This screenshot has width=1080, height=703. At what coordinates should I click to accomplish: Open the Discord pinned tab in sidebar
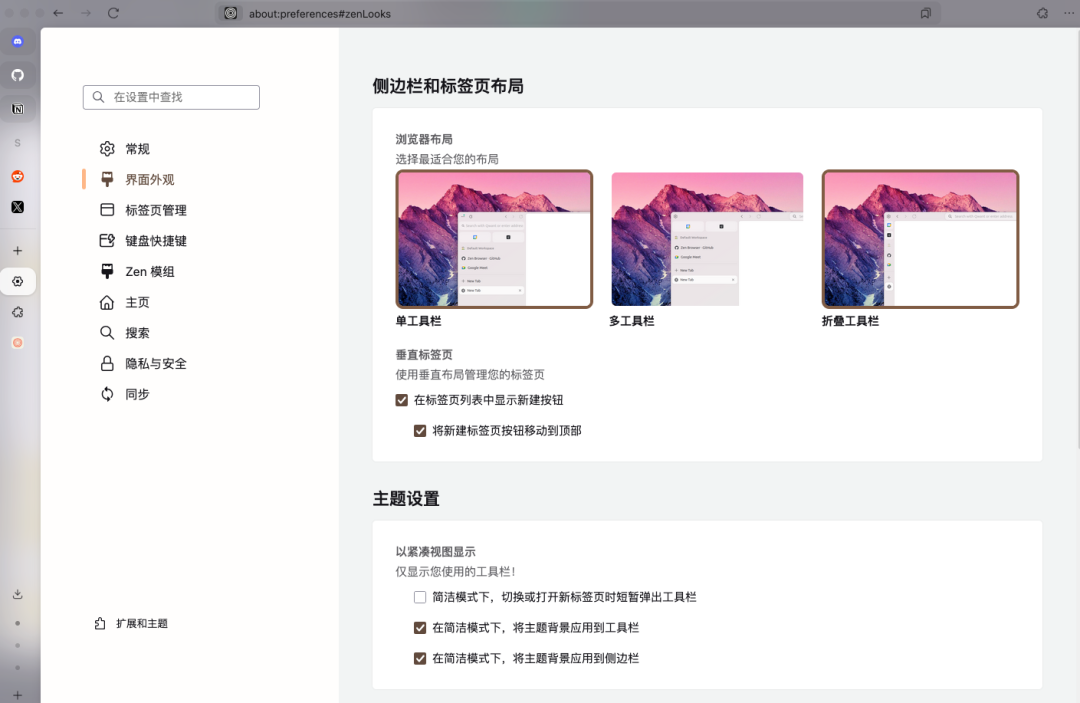17,41
